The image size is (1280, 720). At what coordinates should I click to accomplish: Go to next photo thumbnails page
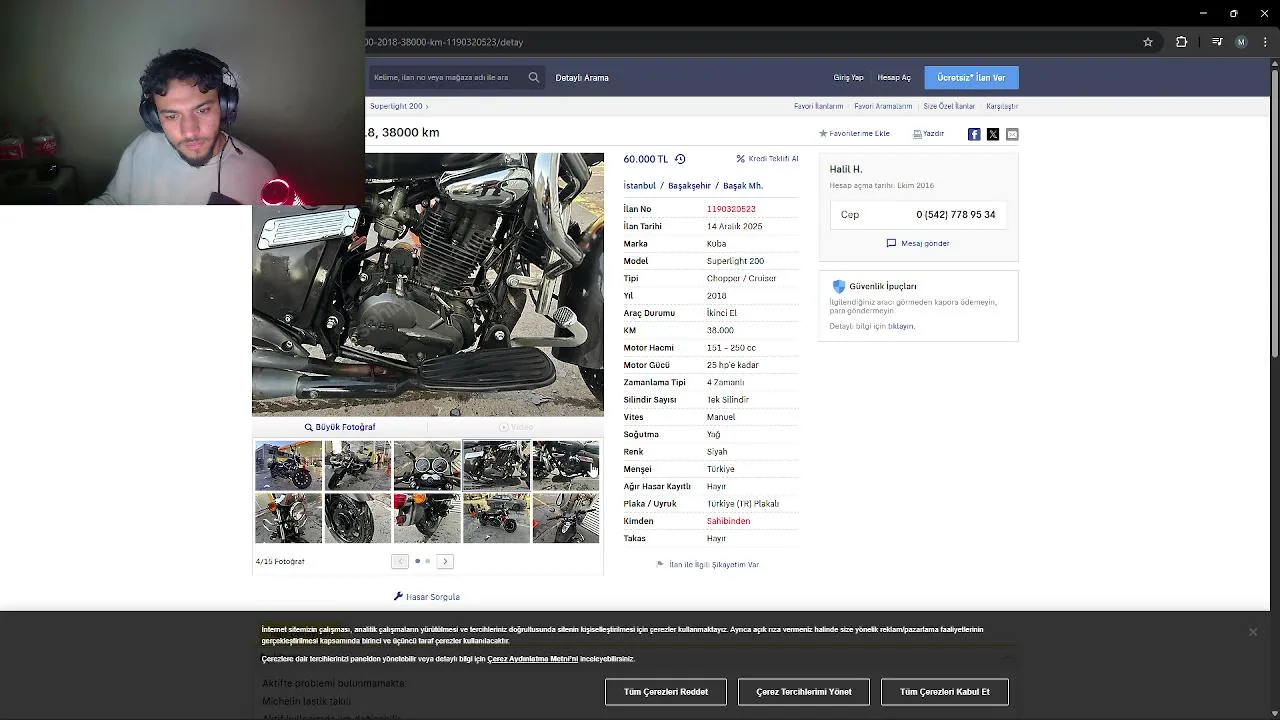coord(446,561)
